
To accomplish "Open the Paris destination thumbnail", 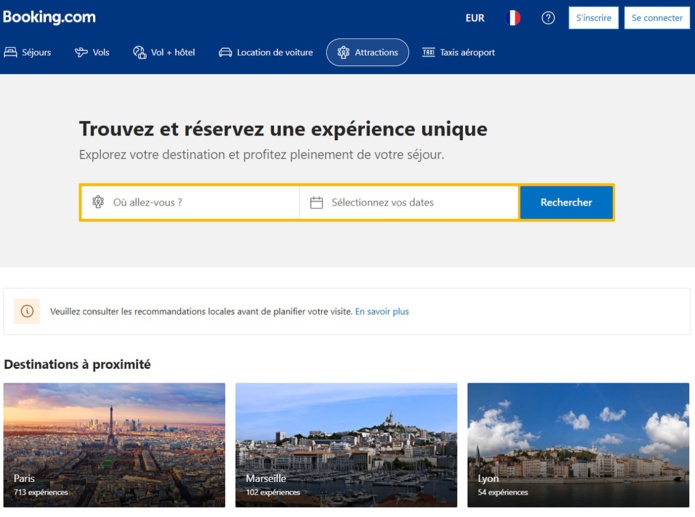I will [x=114, y=444].
